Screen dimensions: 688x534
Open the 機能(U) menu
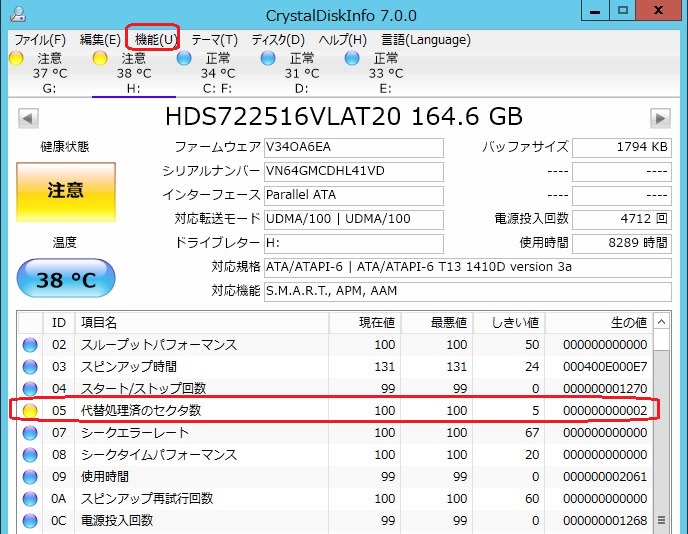click(x=156, y=40)
